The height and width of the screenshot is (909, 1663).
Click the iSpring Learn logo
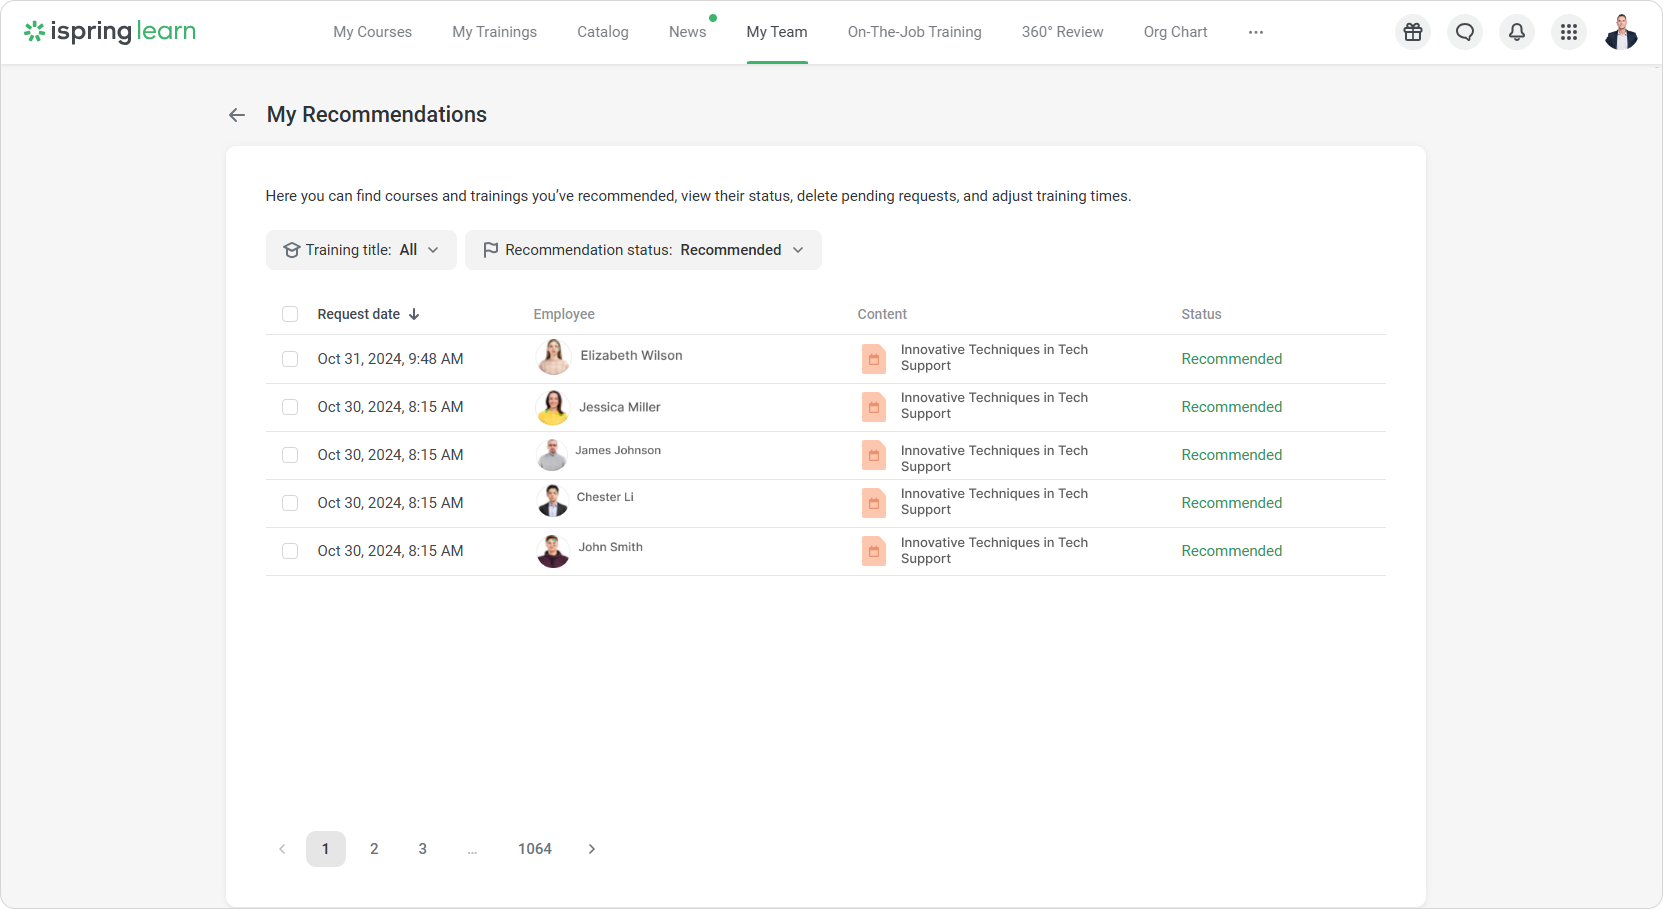(x=108, y=31)
